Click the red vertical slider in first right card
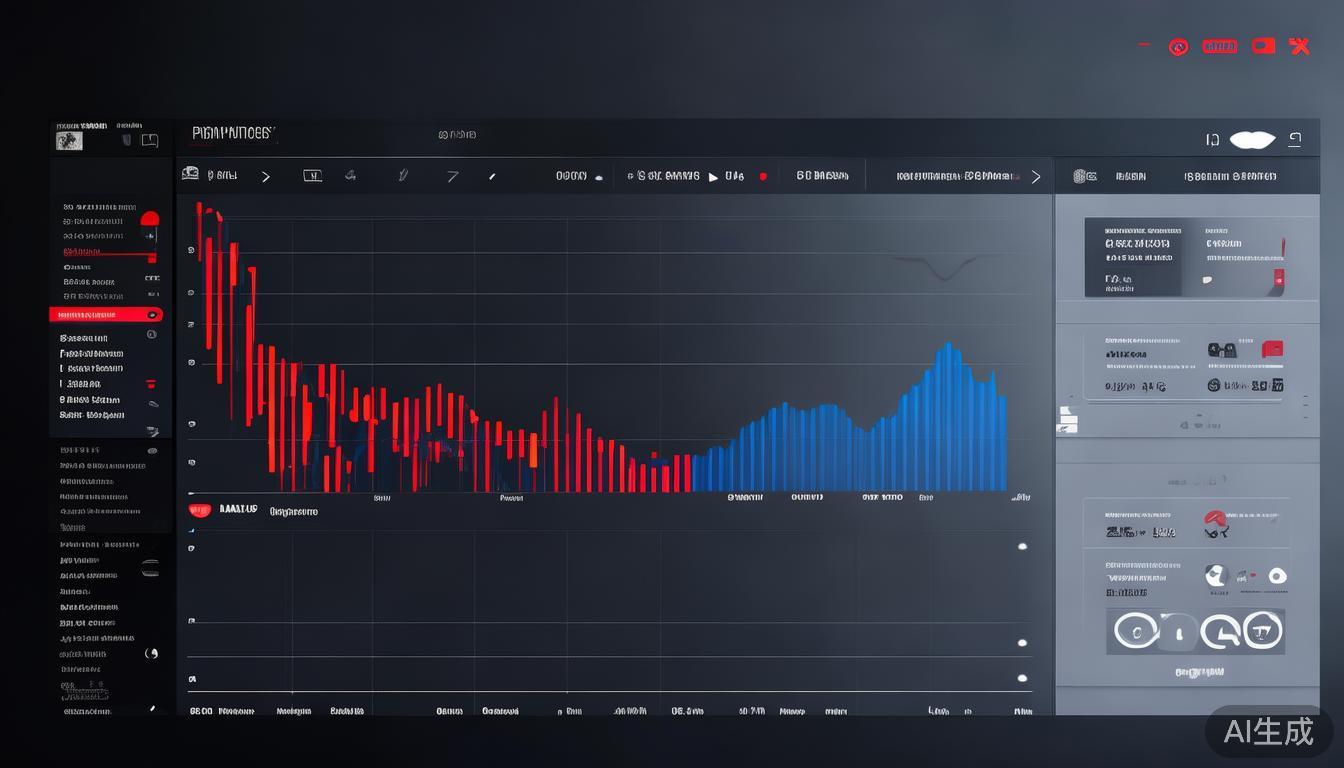 tap(1278, 280)
